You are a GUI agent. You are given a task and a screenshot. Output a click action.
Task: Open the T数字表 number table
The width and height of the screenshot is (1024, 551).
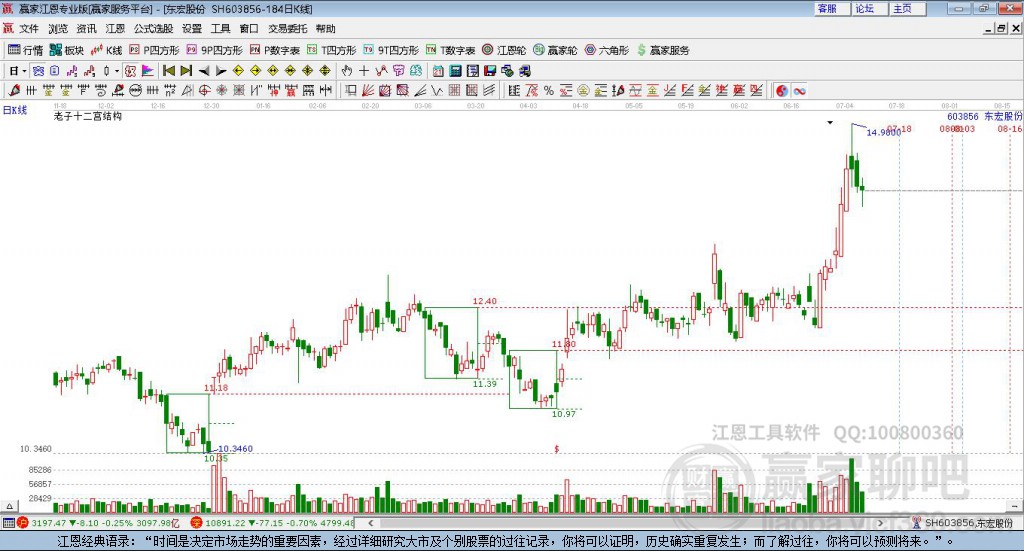451,50
